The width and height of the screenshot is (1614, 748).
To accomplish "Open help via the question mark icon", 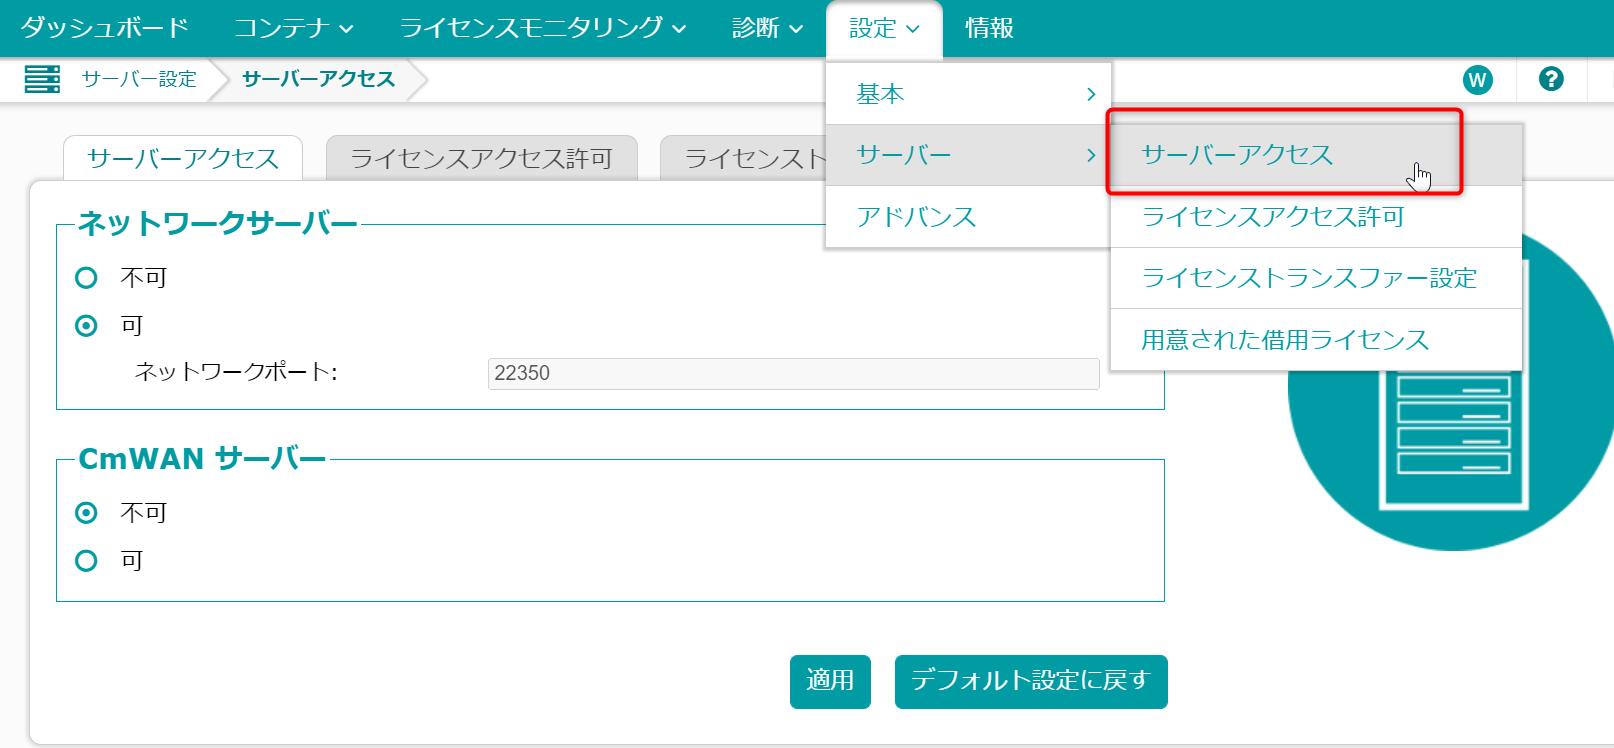I will [1551, 79].
